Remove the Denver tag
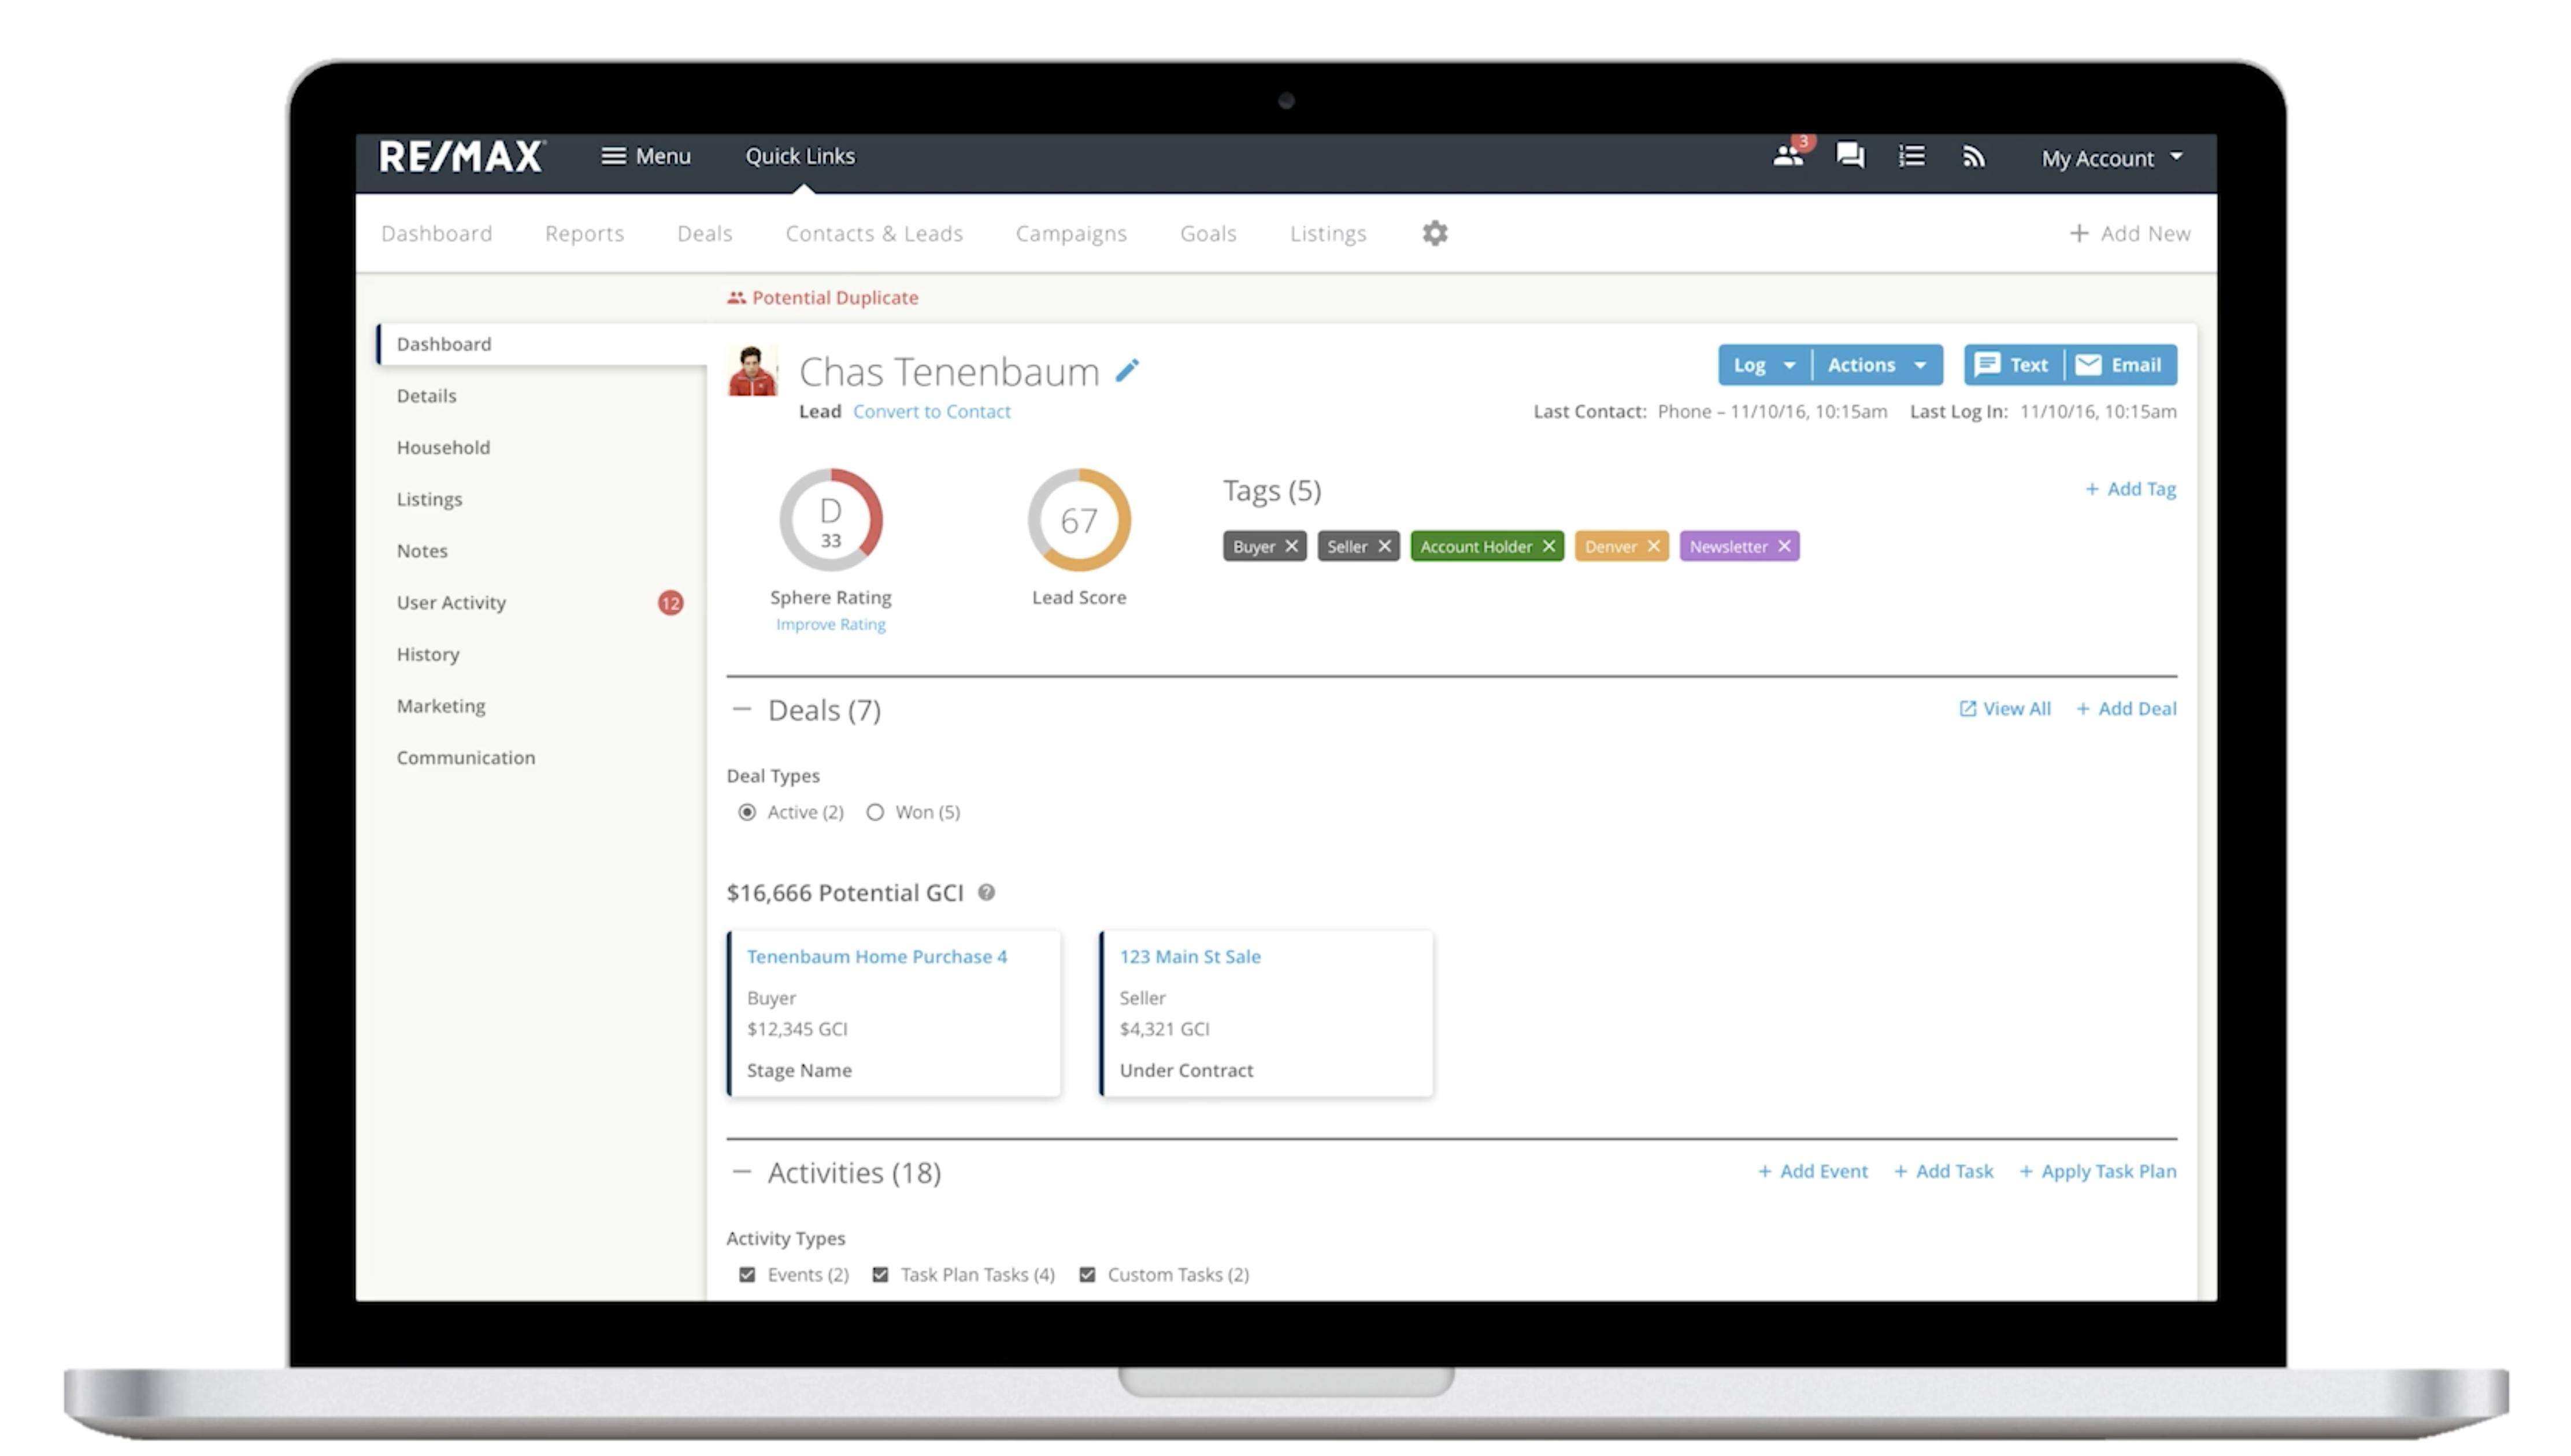2571x1456 pixels. [x=1654, y=546]
